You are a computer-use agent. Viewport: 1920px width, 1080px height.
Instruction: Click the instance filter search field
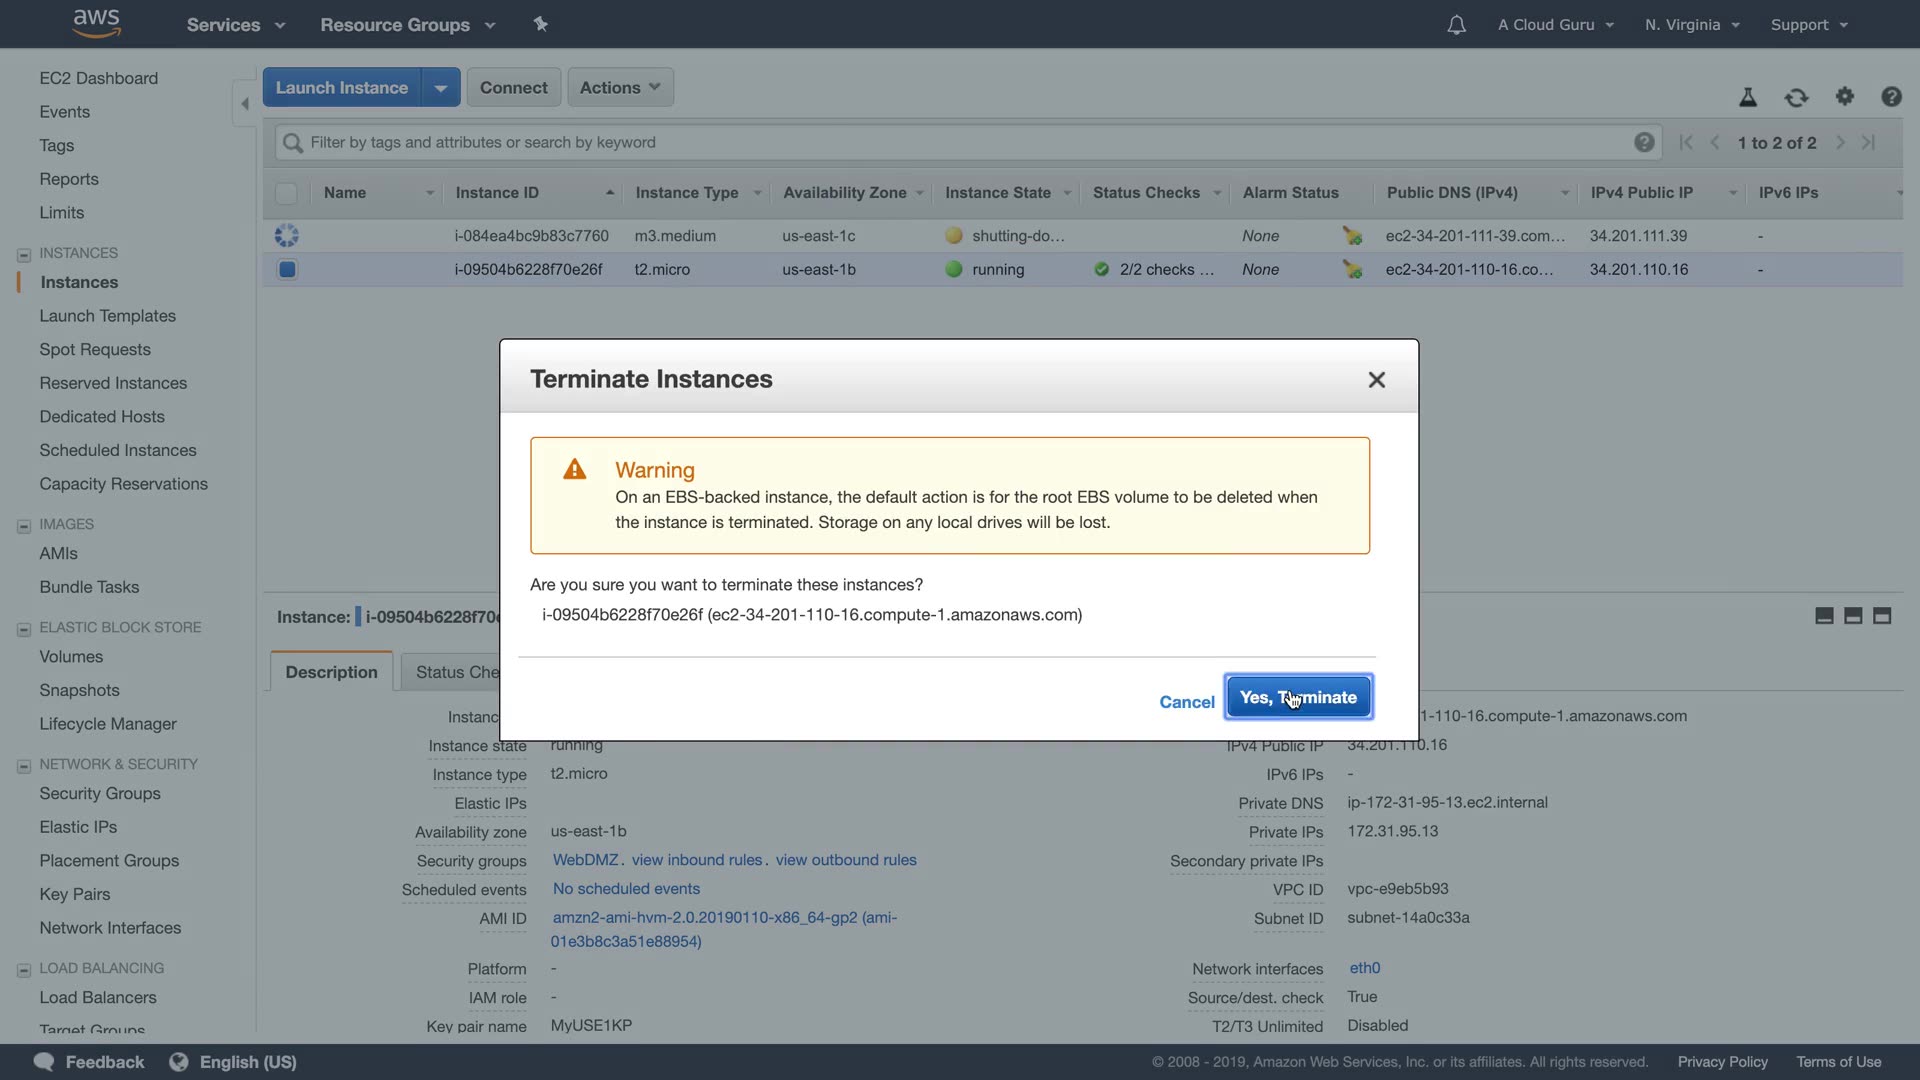pos(960,142)
